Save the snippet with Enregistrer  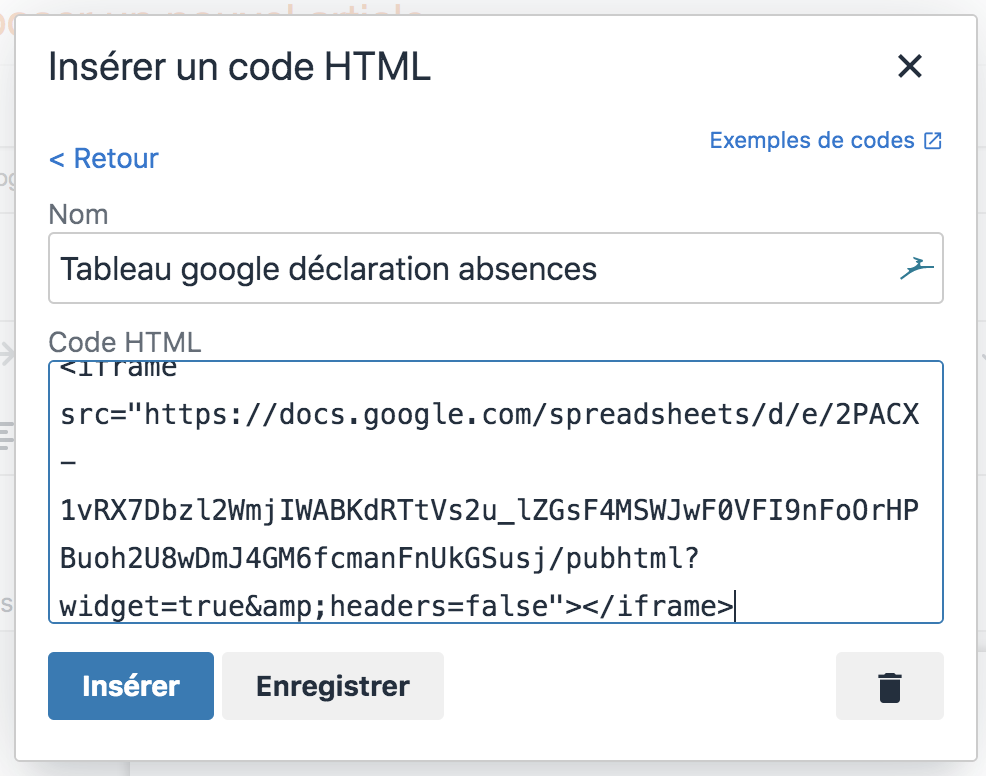[x=333, y=685]
